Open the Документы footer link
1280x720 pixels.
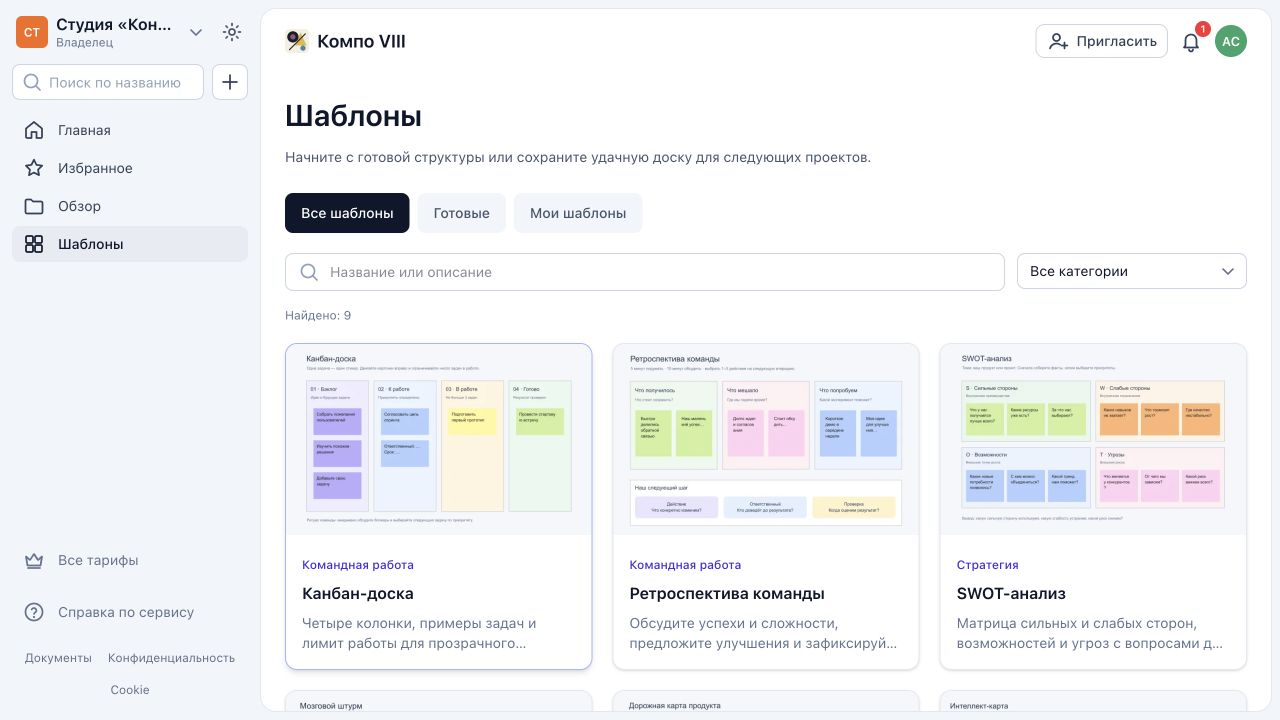pos(58,658)
